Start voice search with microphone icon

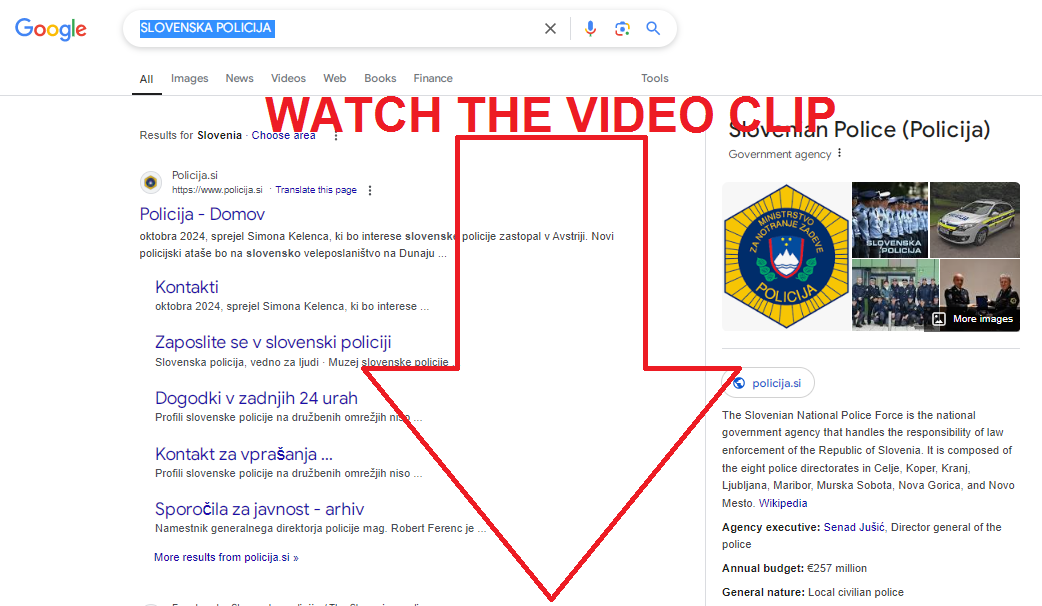[590, 29]
